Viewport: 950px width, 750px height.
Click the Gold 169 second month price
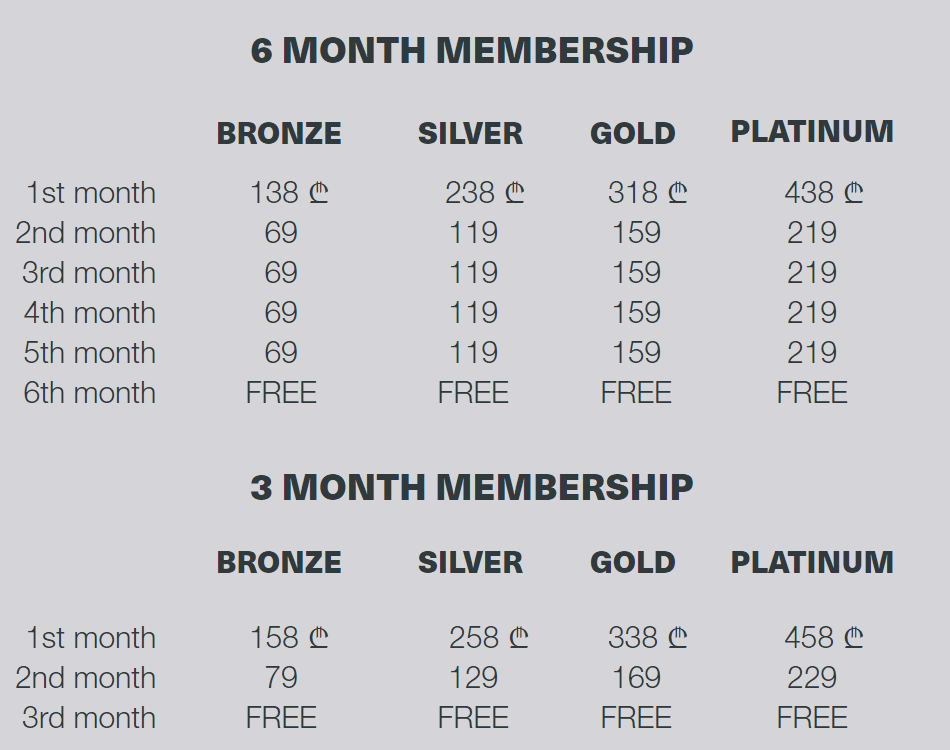[636, 677]
